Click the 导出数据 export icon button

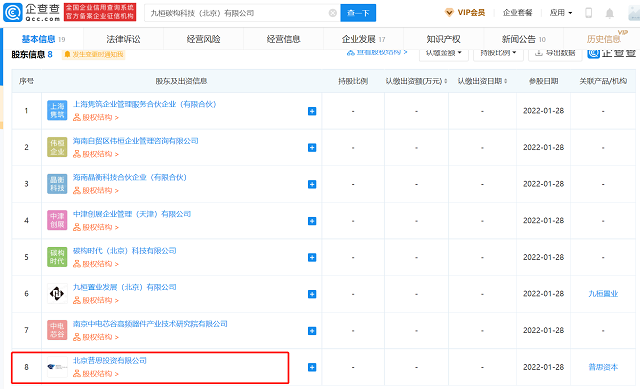coord(555,53)
